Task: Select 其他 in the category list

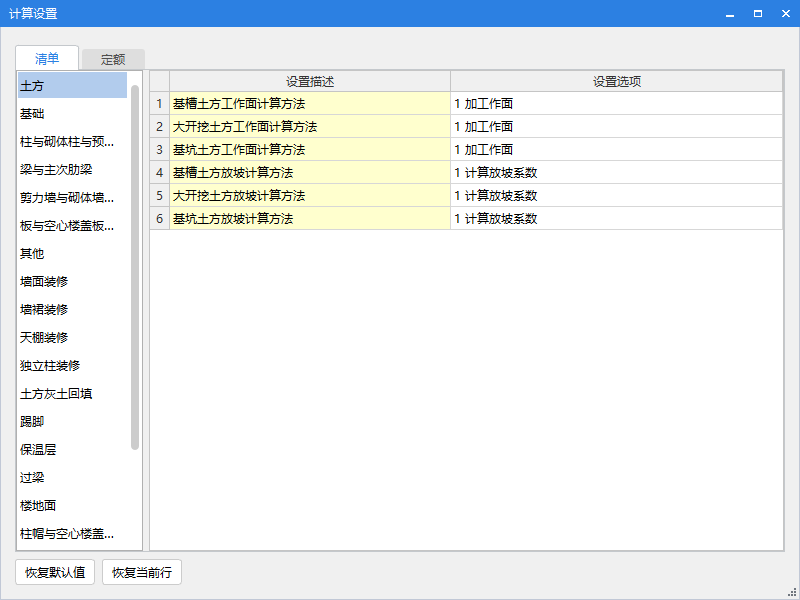Action: tap(72, 254)
